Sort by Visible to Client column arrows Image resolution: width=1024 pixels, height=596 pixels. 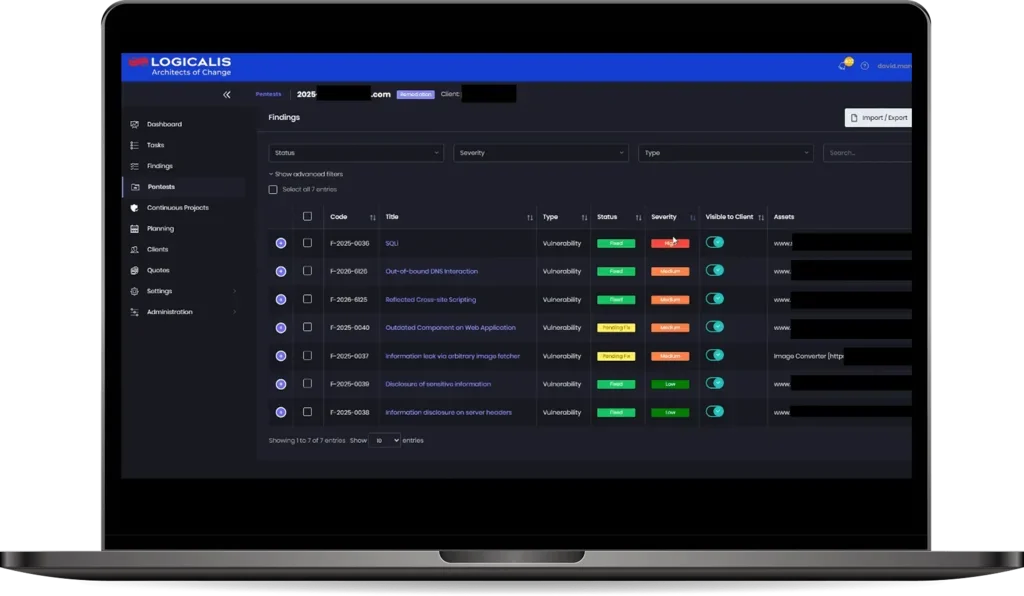(x=761, y=217)
